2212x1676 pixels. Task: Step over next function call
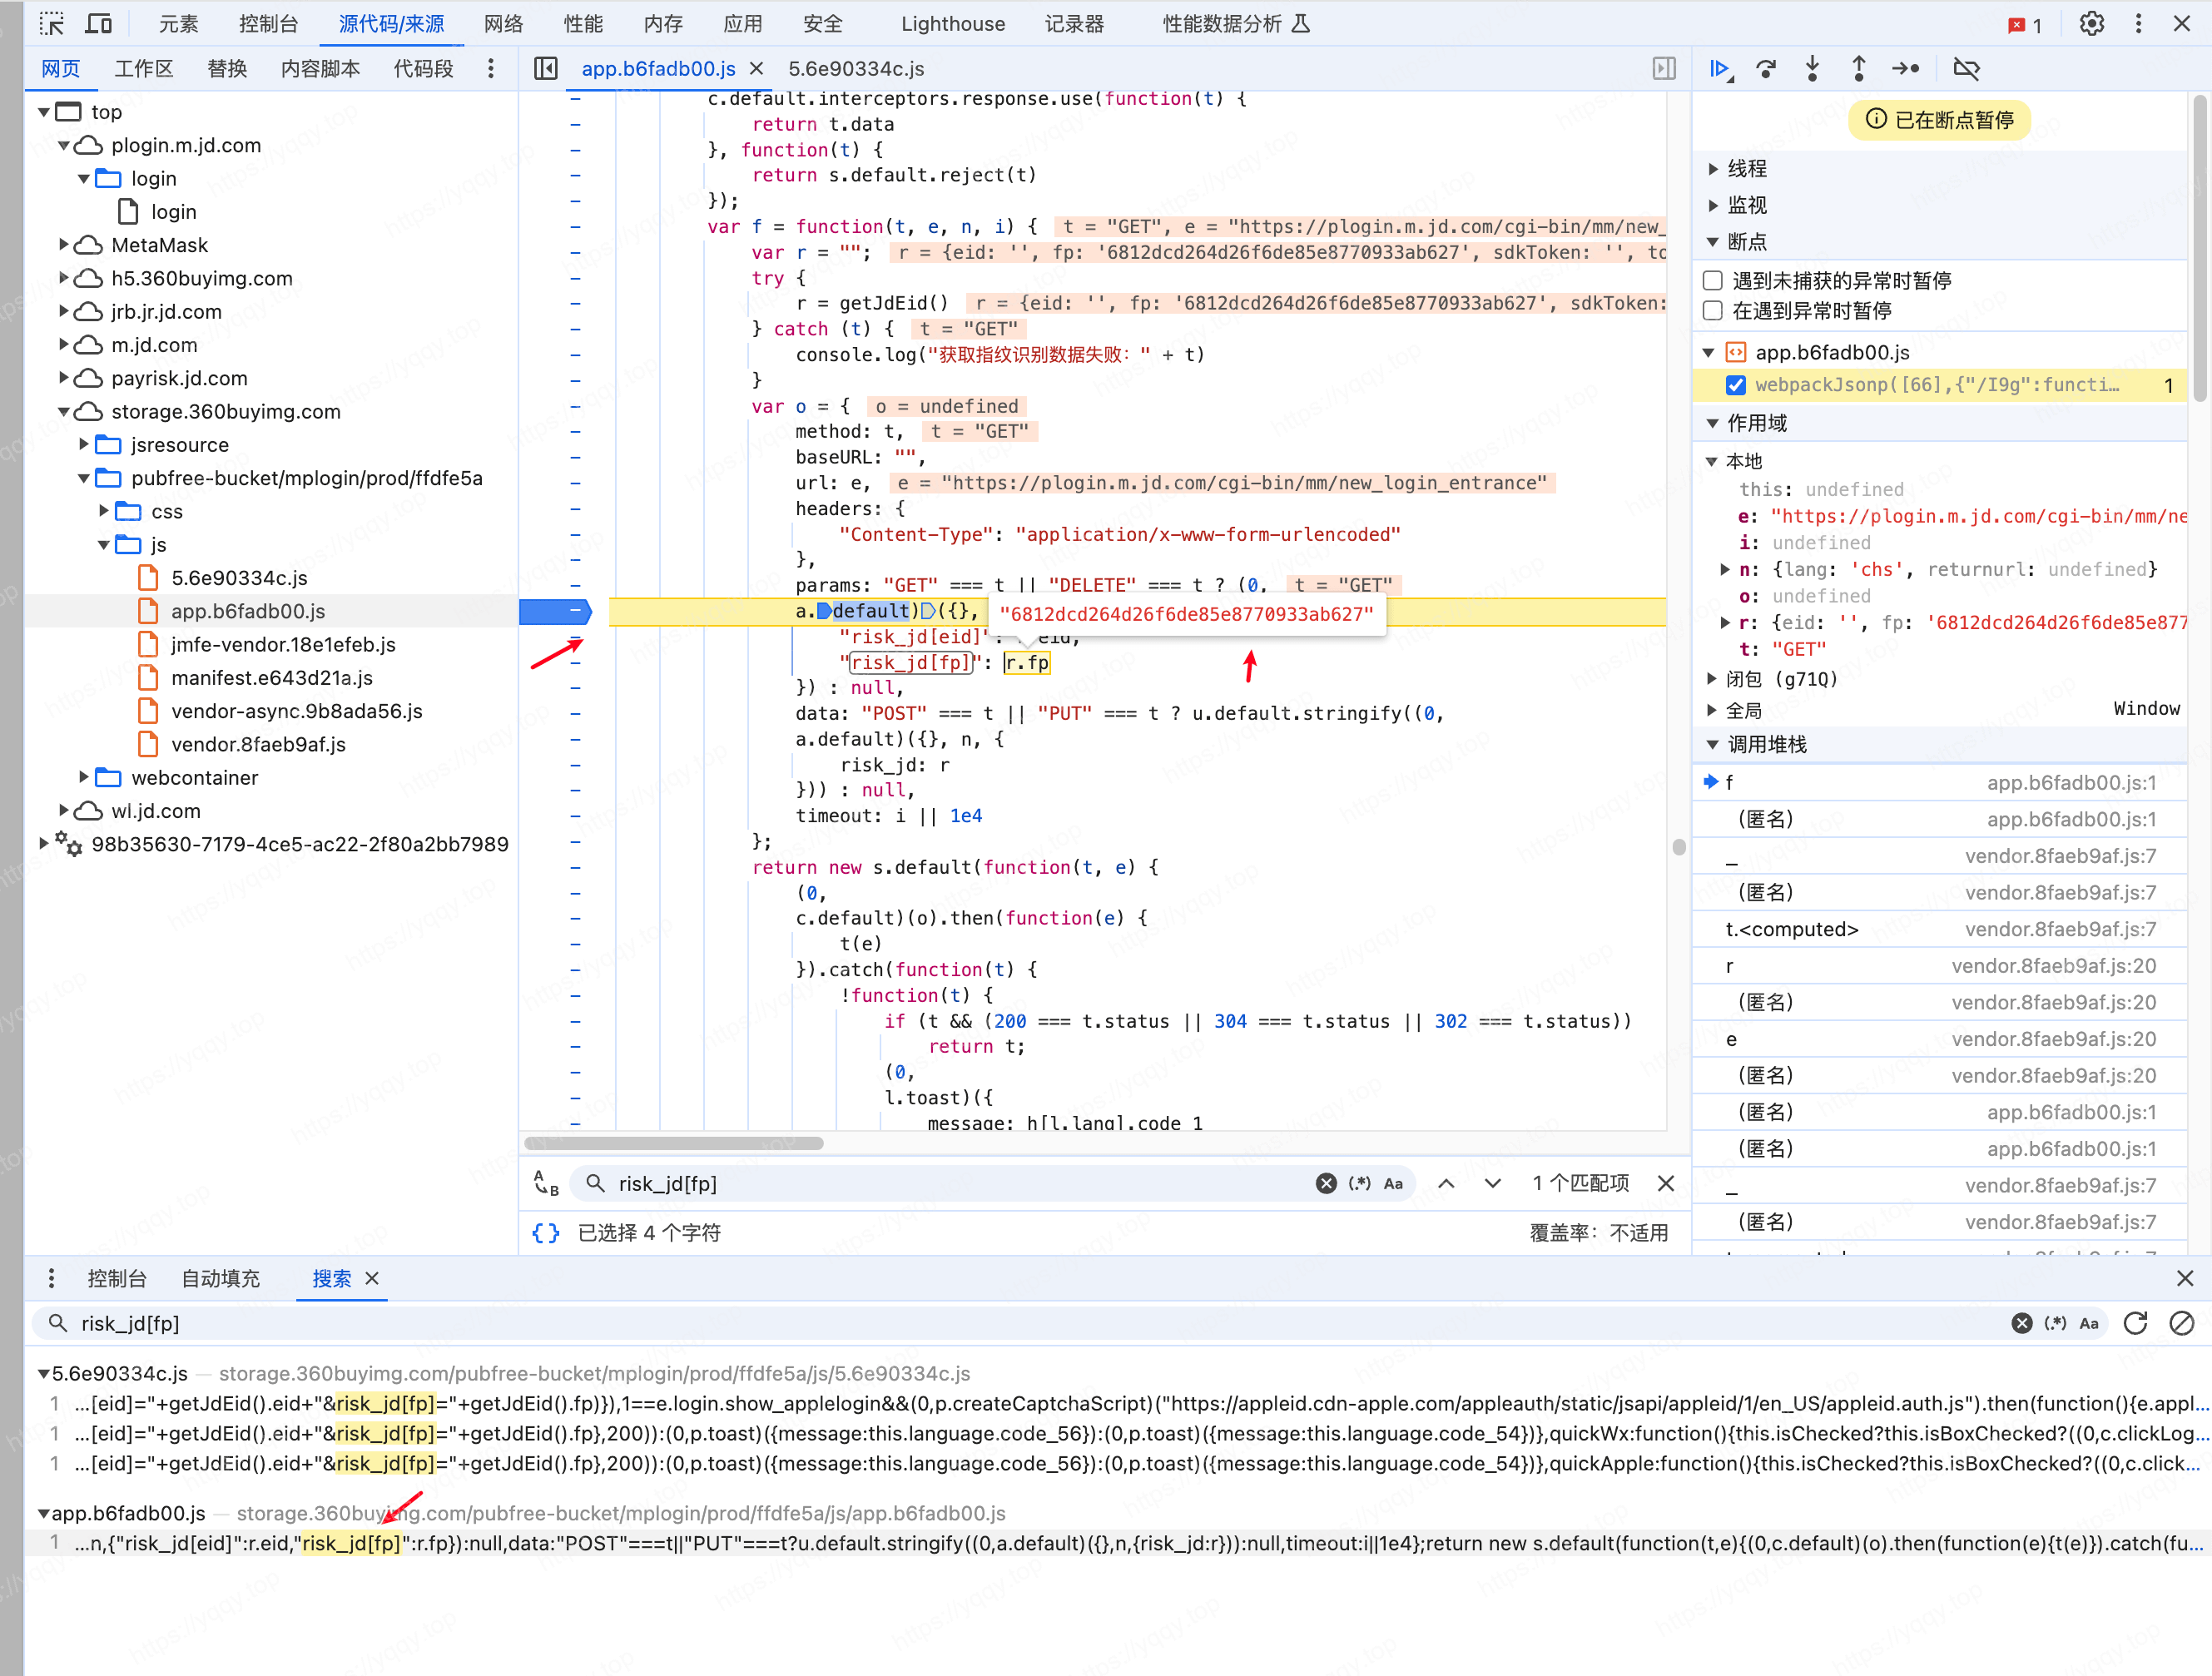(x=1766, y=68)
